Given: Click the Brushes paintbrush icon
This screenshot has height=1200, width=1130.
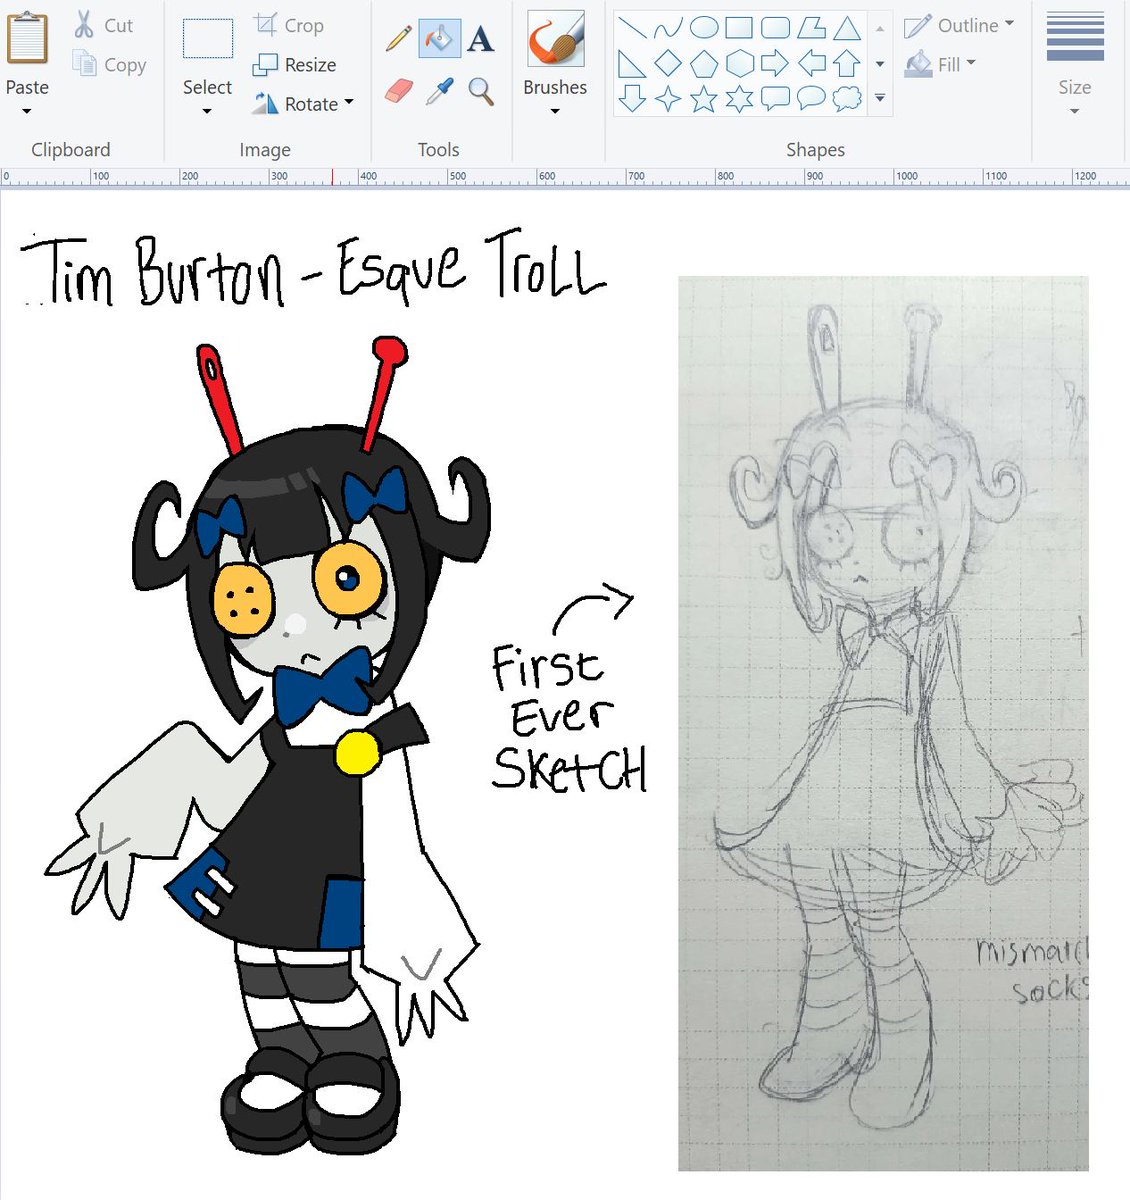Looking at the screenshot, I should (555, 40).
